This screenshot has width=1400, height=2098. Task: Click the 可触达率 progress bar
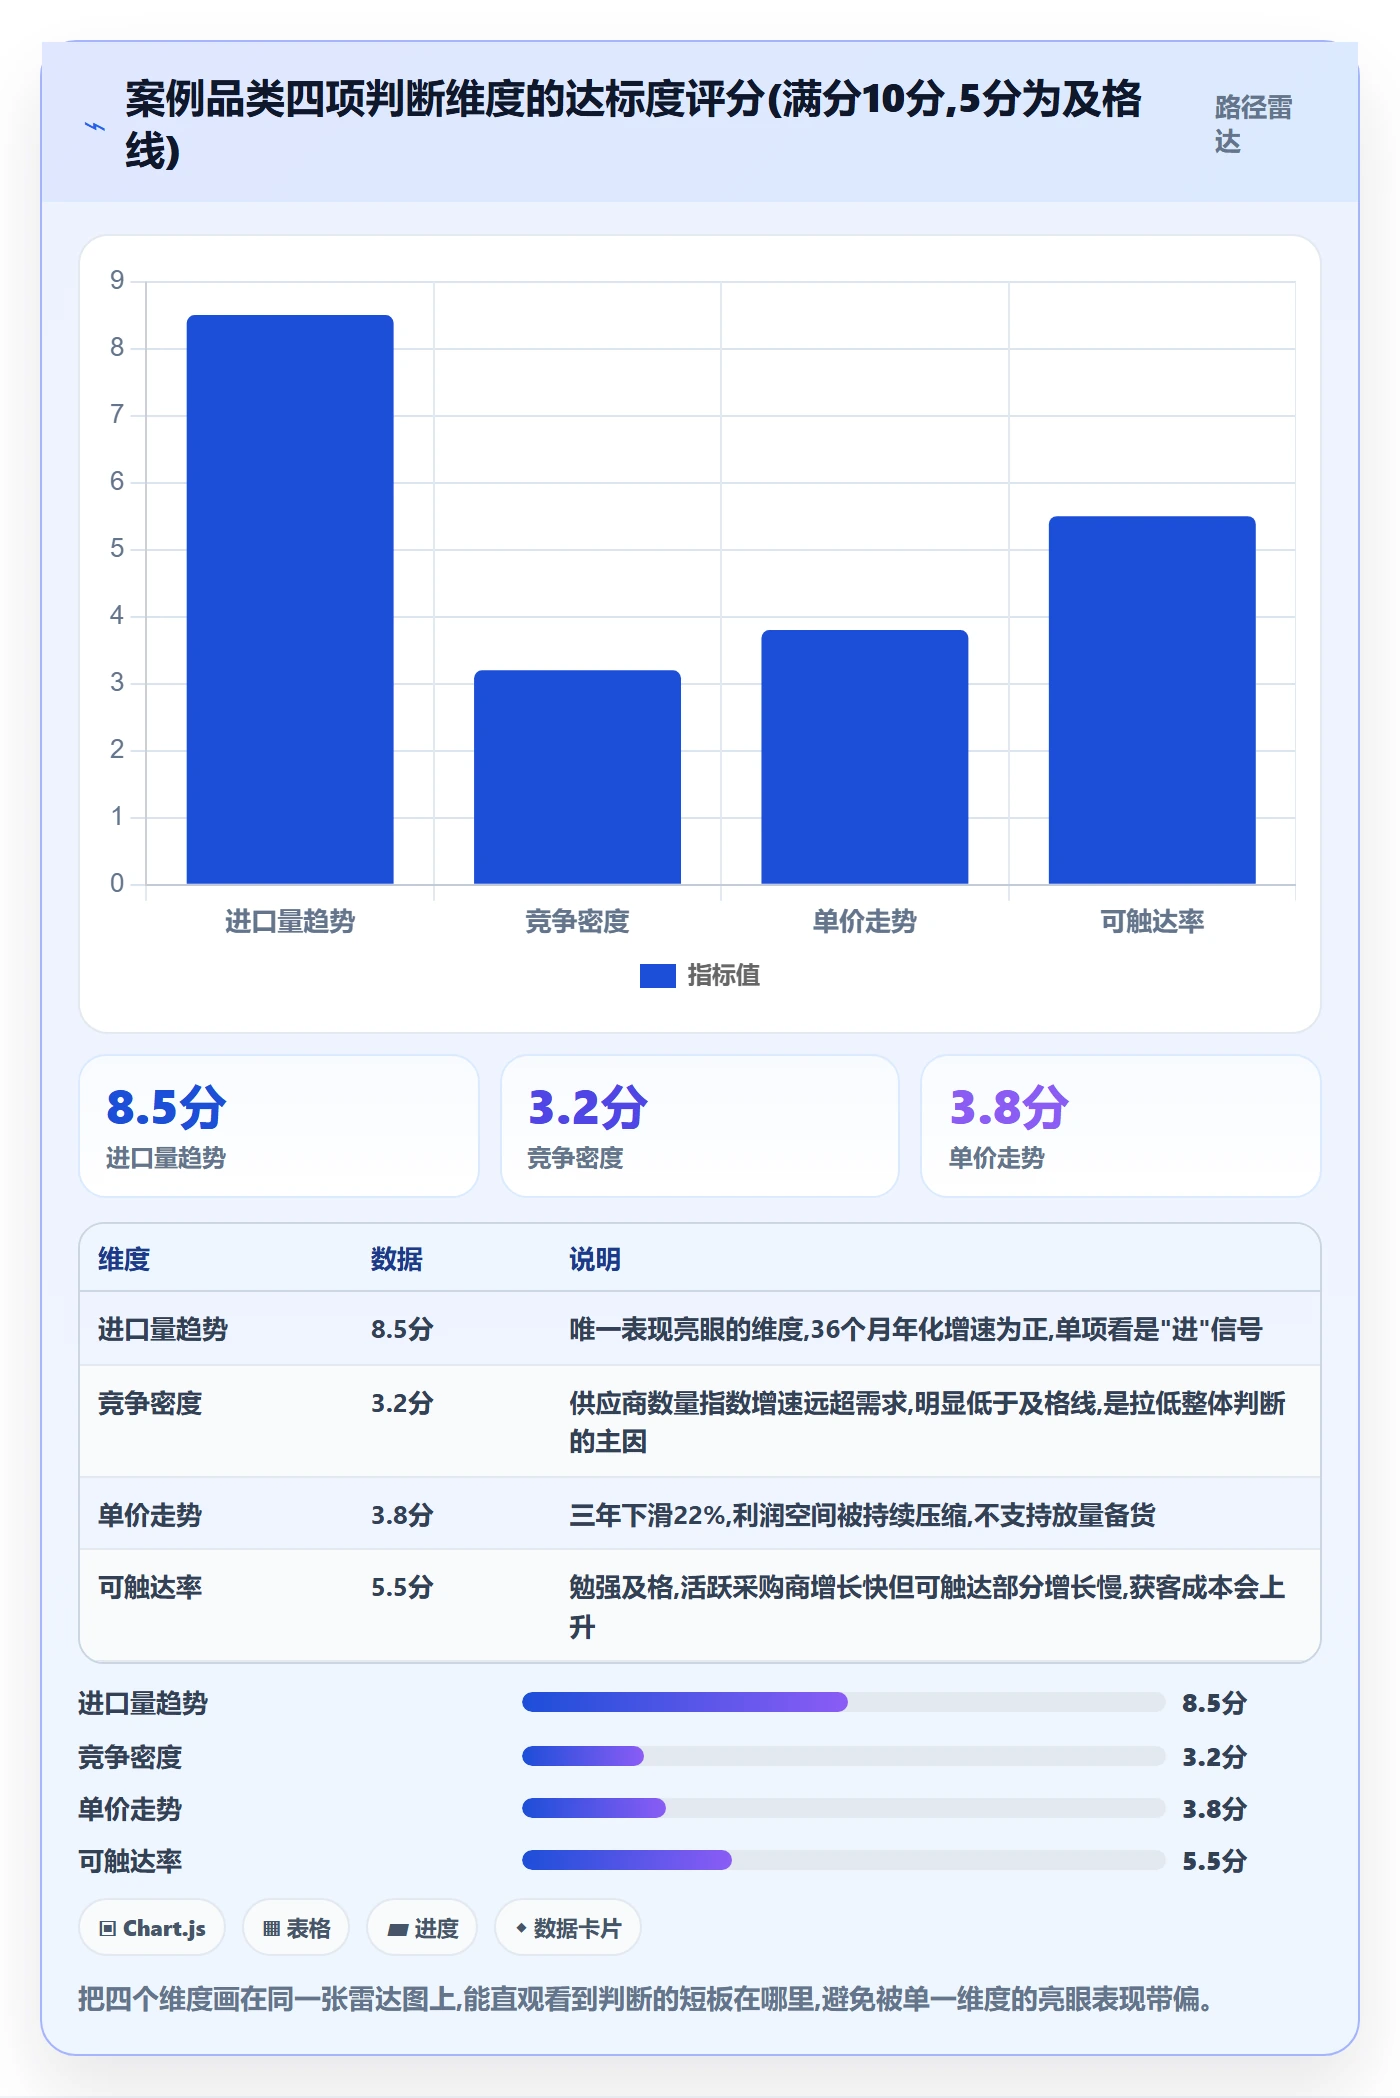click(844, 1860)
